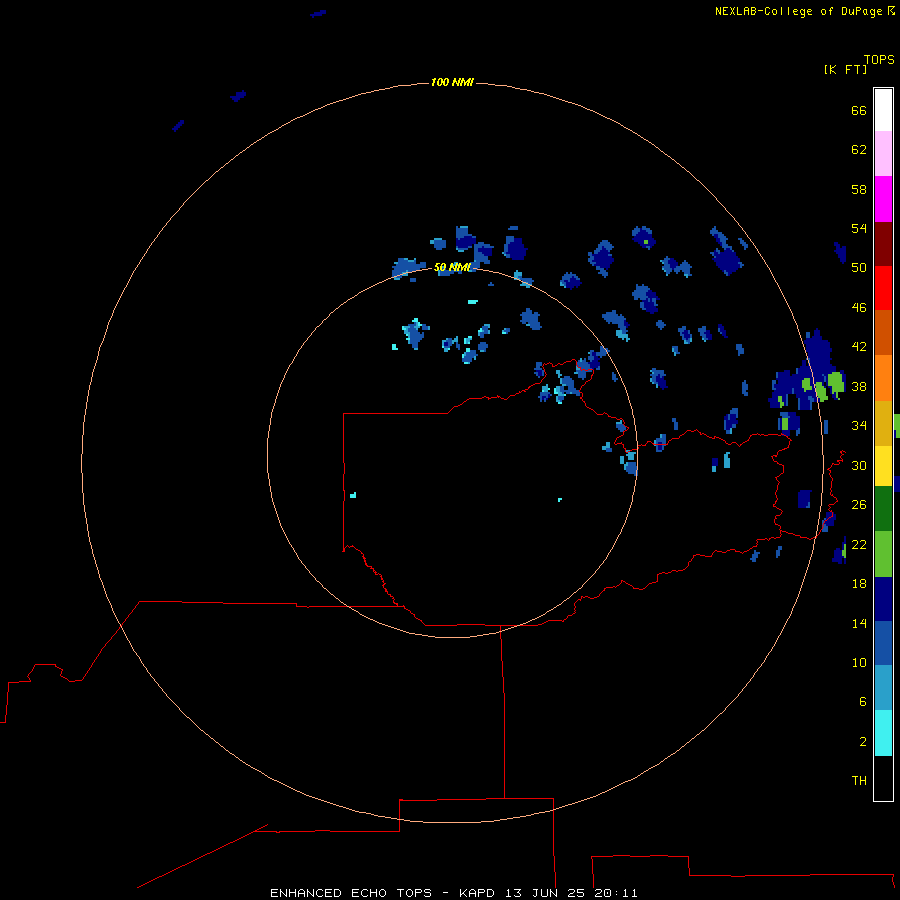Viewport: 900px width, 900px height.
Task: Click the legend value 6
Action: [863, 701]
